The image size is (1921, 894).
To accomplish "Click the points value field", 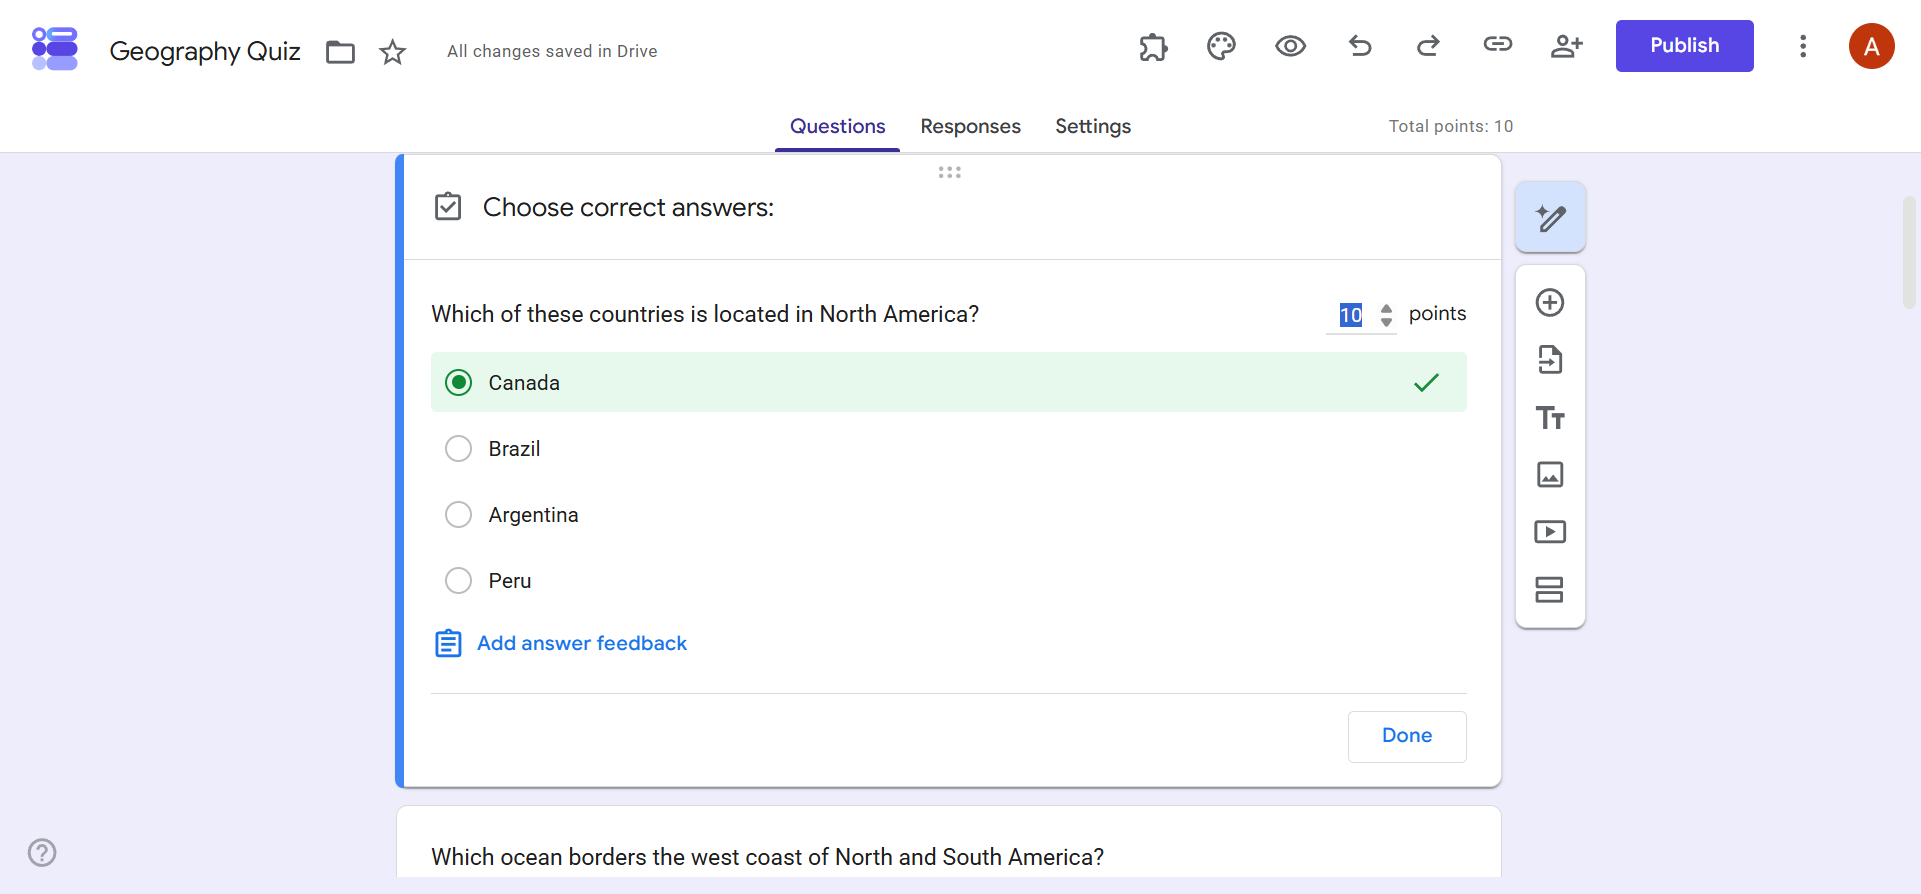I will coord(1351,315).
